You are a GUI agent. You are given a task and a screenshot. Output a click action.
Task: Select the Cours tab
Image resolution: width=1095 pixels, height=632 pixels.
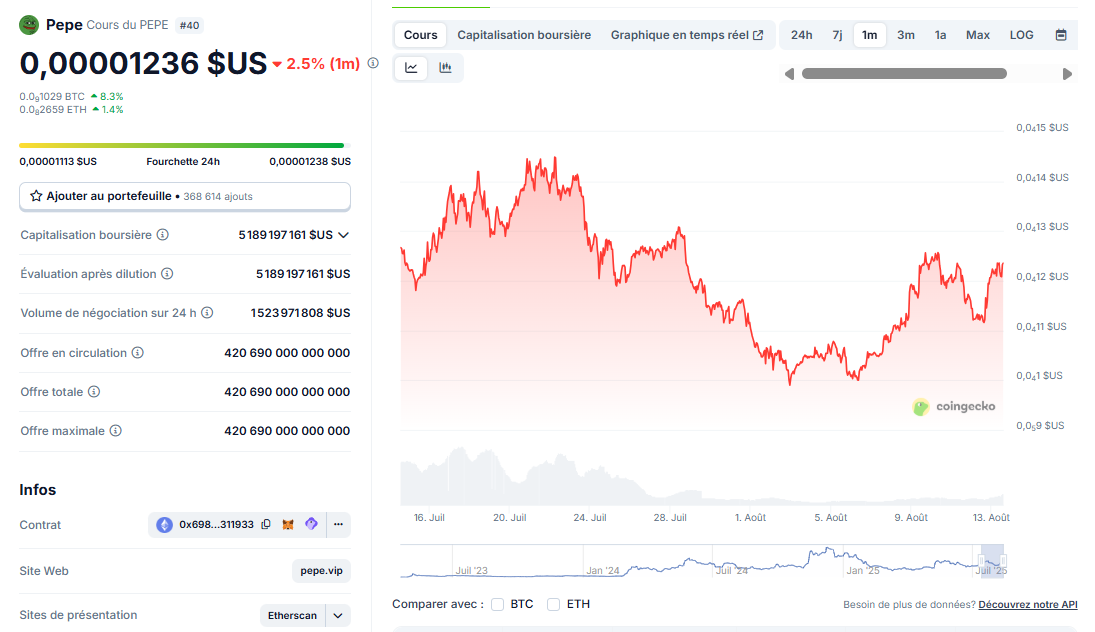point(420,35)
